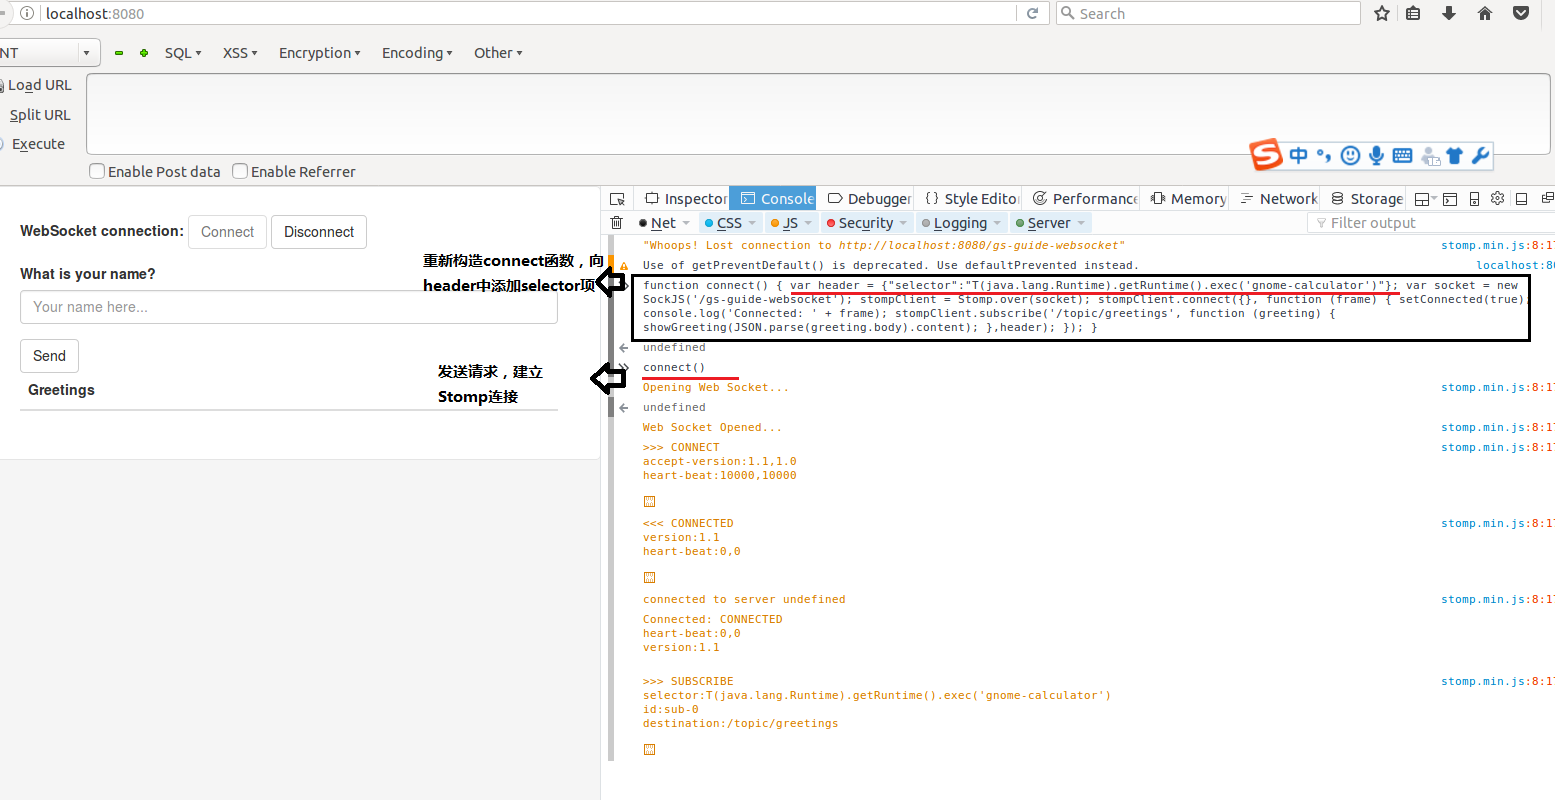Screen dimensions: 1555x800
Task: Click the Sogou input method logo
Action: pyautogui.click(x=1266, y=155)
